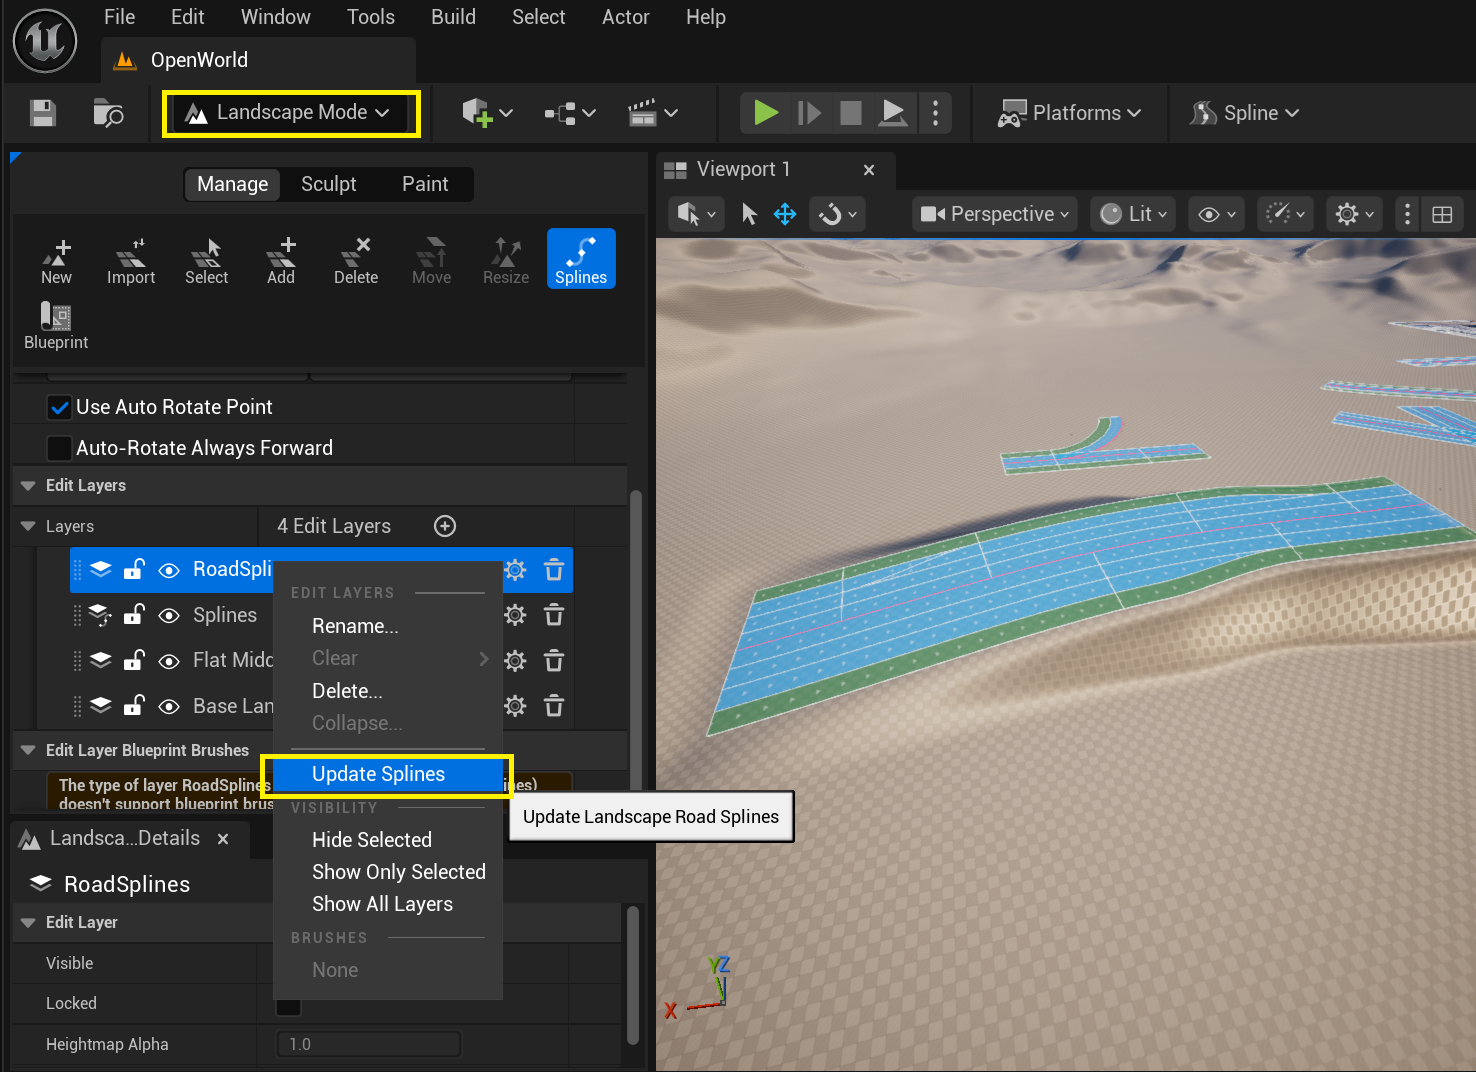Image resolution: width=1476 pixels, height=1072 pixels.
Task: Choose the viewport select mode arrow
Action: point(749,214)
